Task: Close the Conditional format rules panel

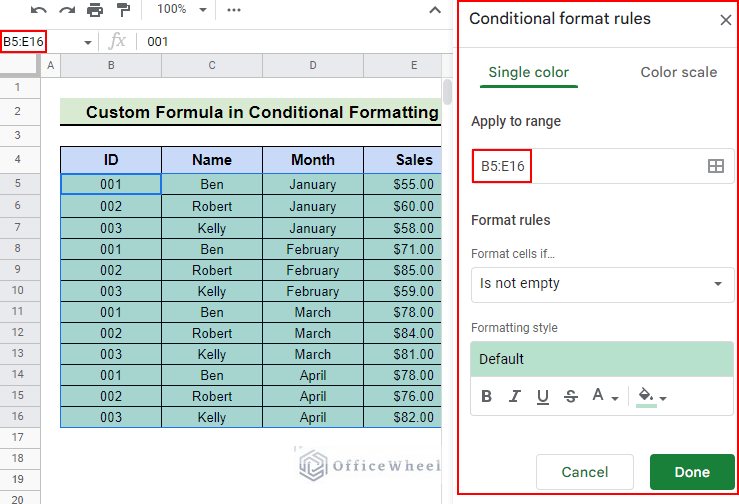Action: click(x=725, y=19)
